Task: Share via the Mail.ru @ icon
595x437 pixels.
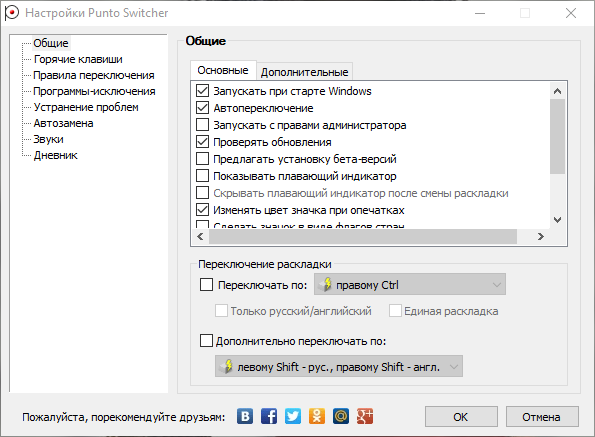Action: (x=341, y=417)
